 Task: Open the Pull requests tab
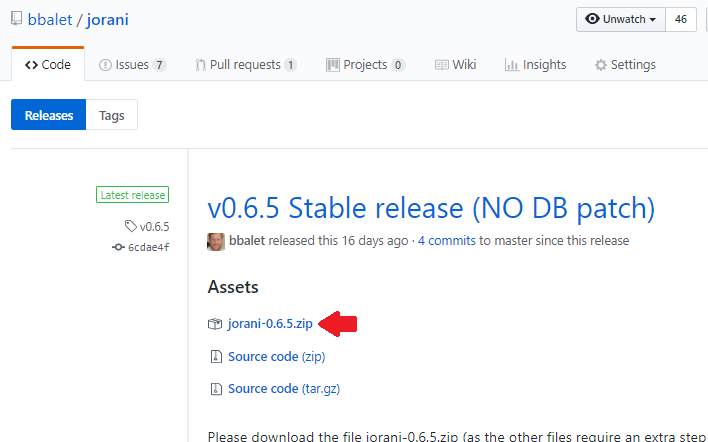pyautogui.click(x=246, y=65)
